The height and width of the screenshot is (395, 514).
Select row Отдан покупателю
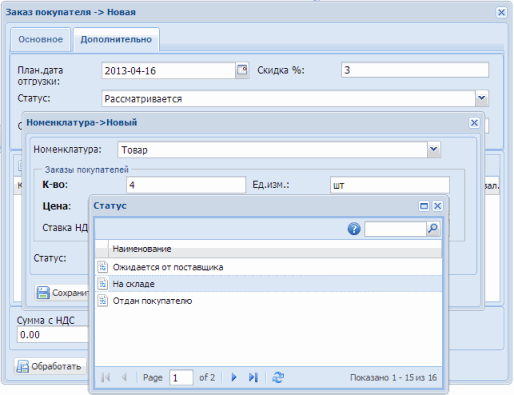coord(268,301)
